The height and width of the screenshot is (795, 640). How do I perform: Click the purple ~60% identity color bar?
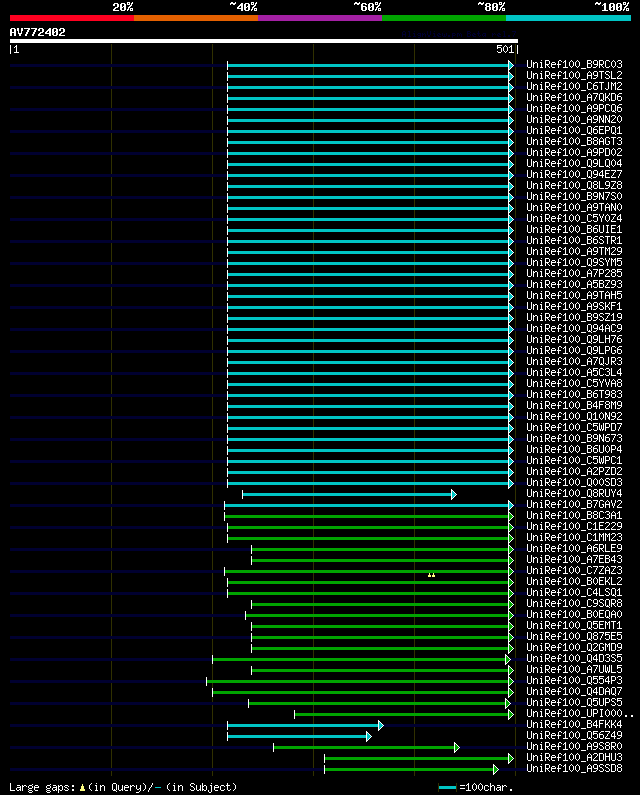tap(320, 18)
